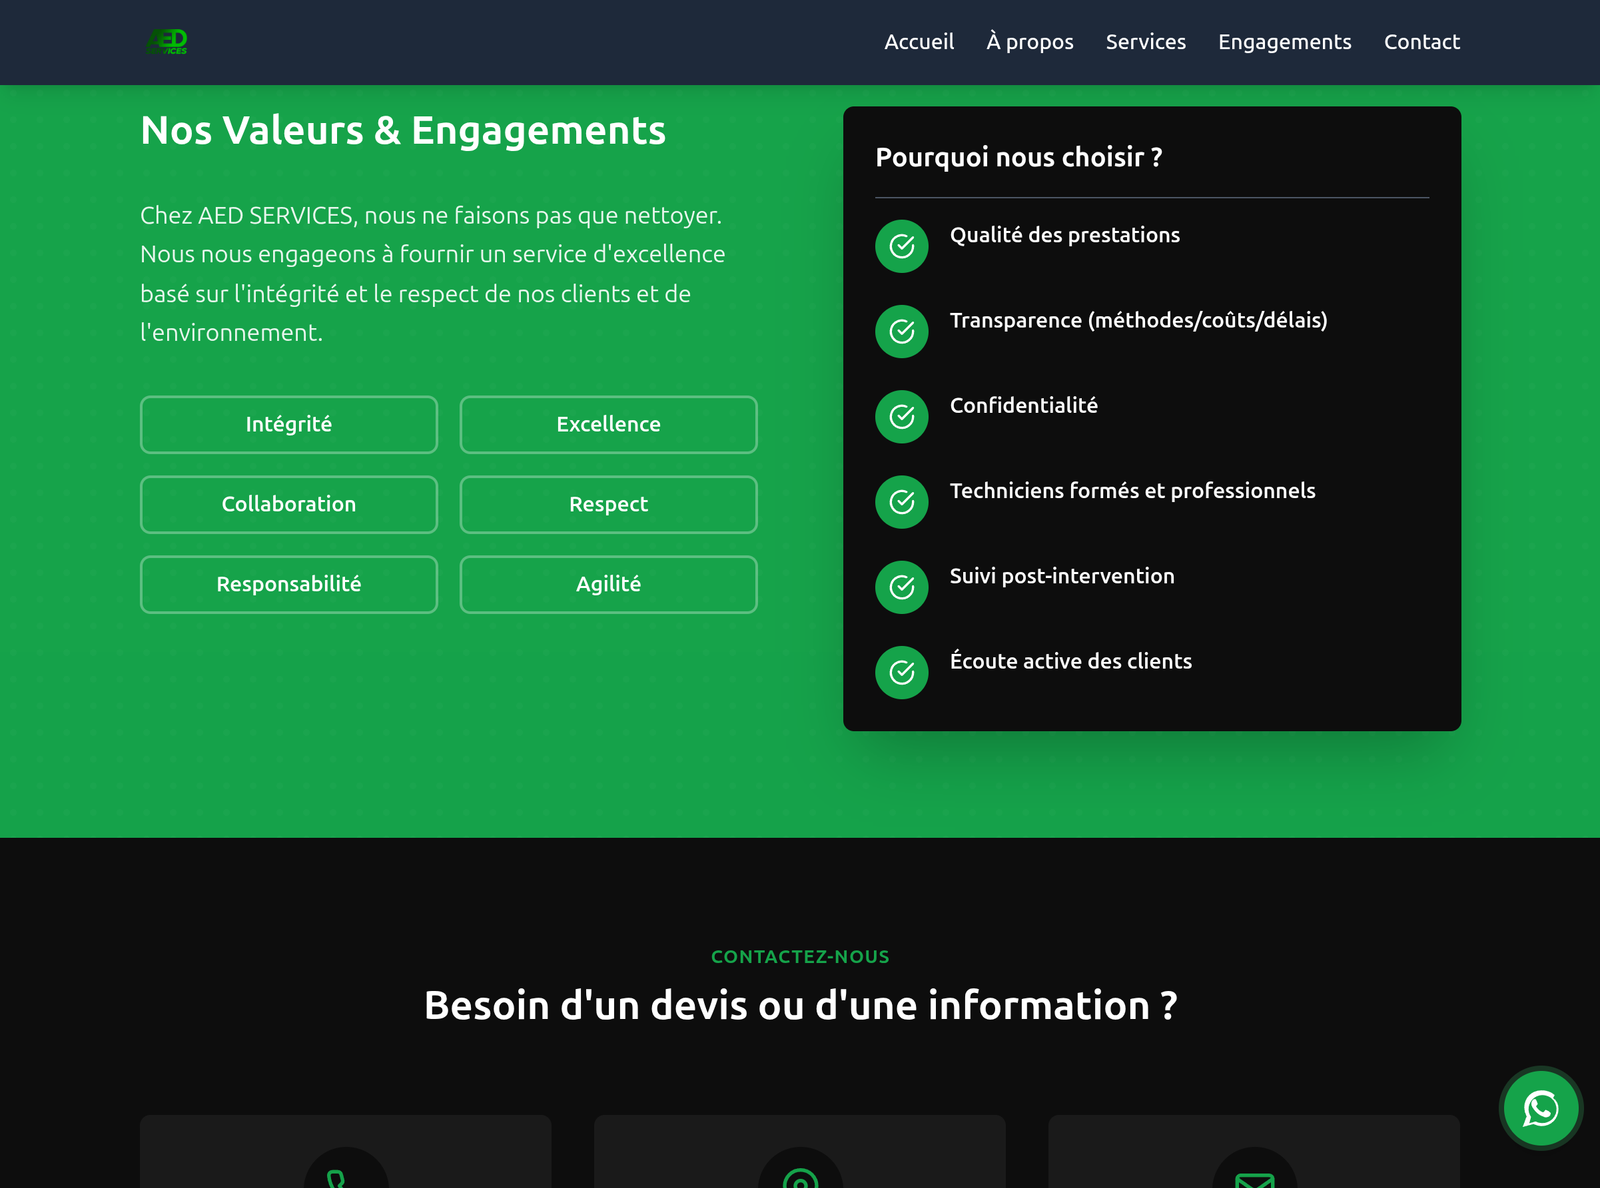Click Techniciens formés et professionnels text
This screenshot has width=1600, height=1188.
[1133, 491]
